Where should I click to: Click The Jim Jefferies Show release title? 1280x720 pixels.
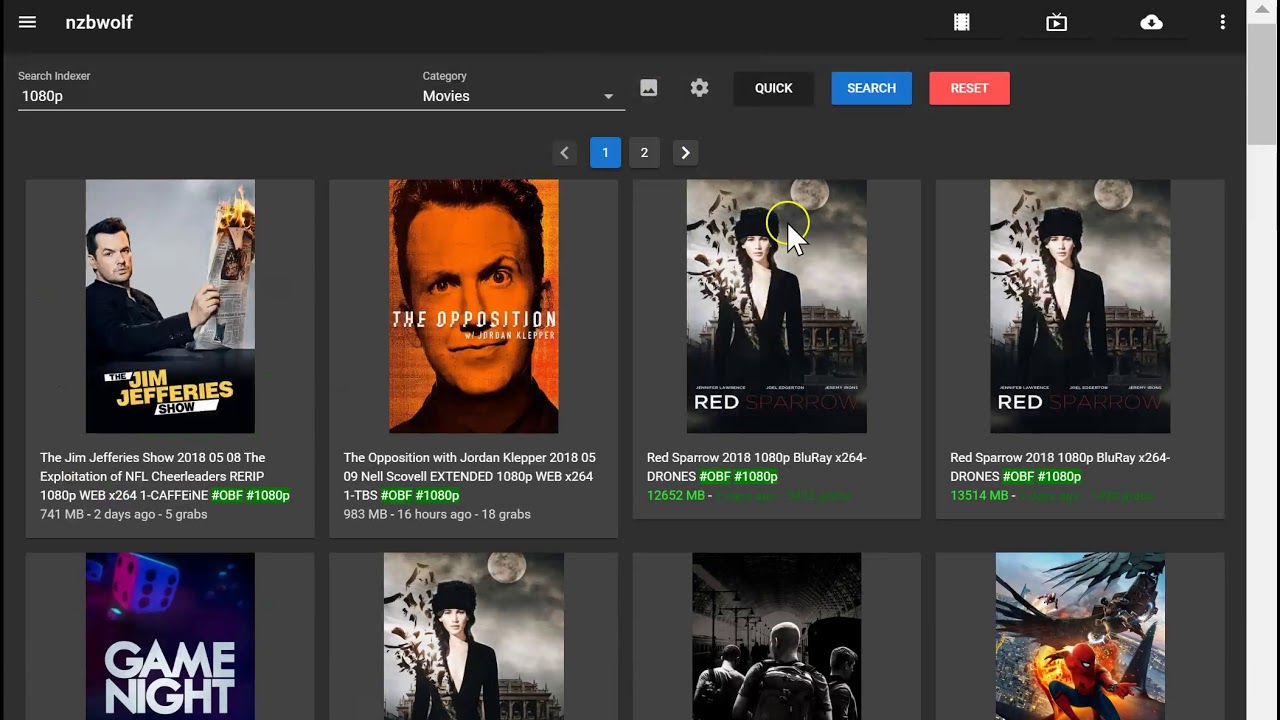[x=165, y=476]
